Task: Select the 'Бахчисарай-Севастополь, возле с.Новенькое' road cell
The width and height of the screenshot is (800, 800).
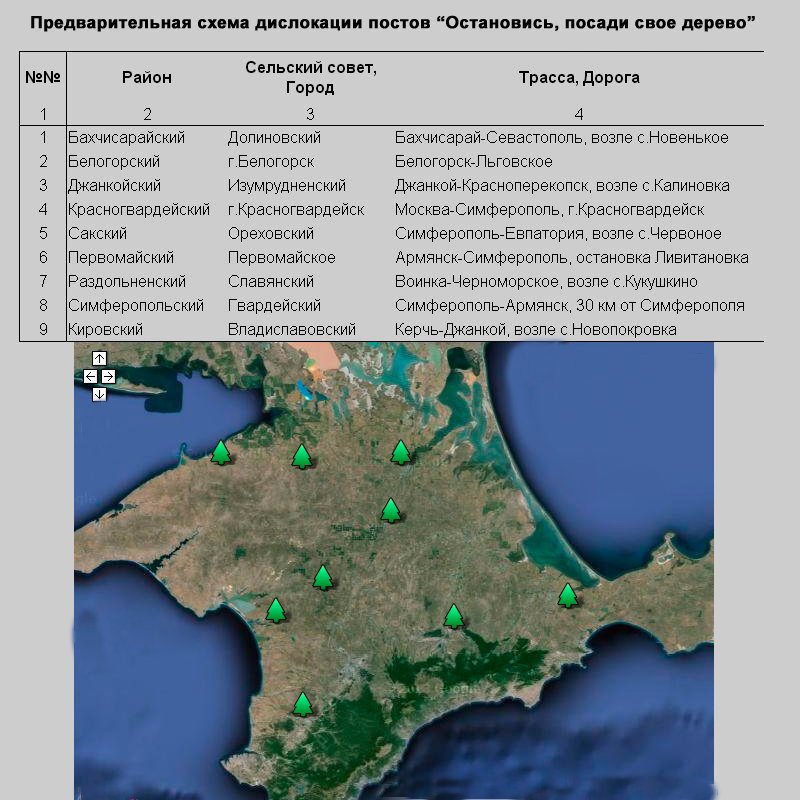Action: (562, 137)
